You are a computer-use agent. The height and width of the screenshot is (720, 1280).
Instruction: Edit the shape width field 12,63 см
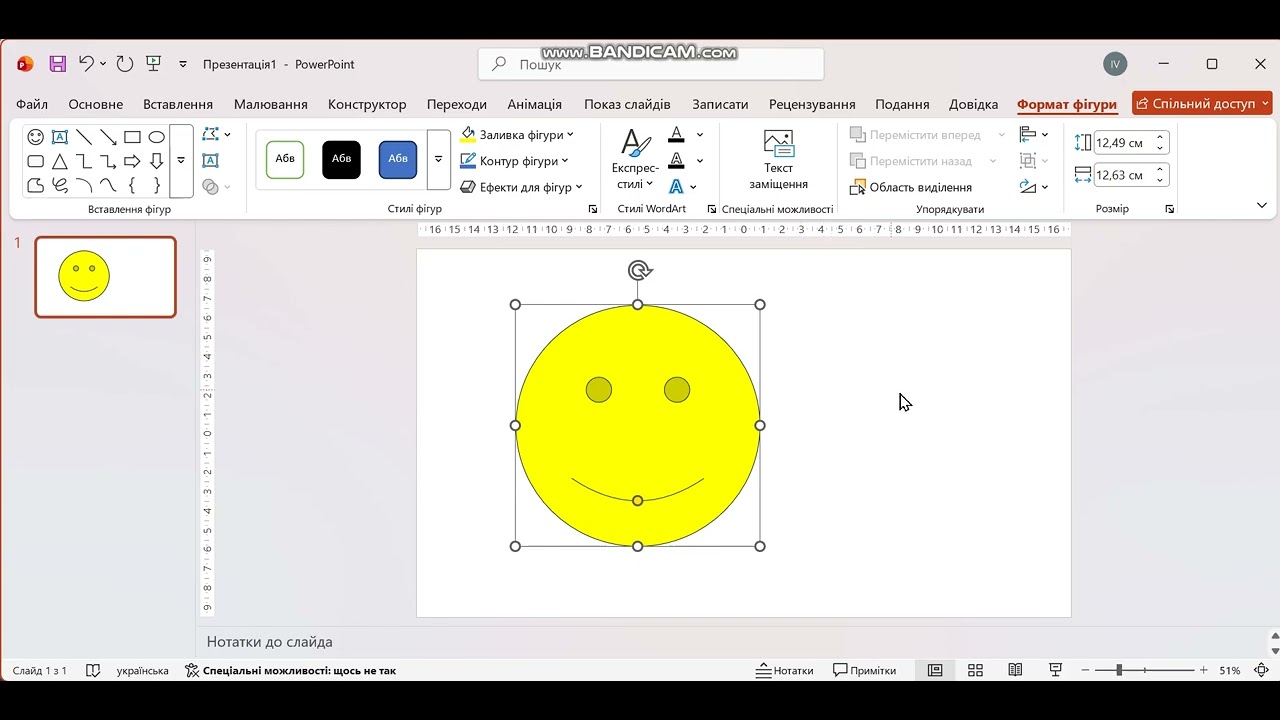tap(1131, 175)
